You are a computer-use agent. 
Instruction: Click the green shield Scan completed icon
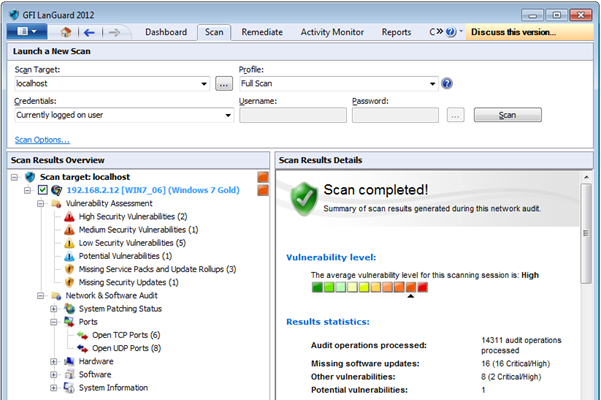304,198
